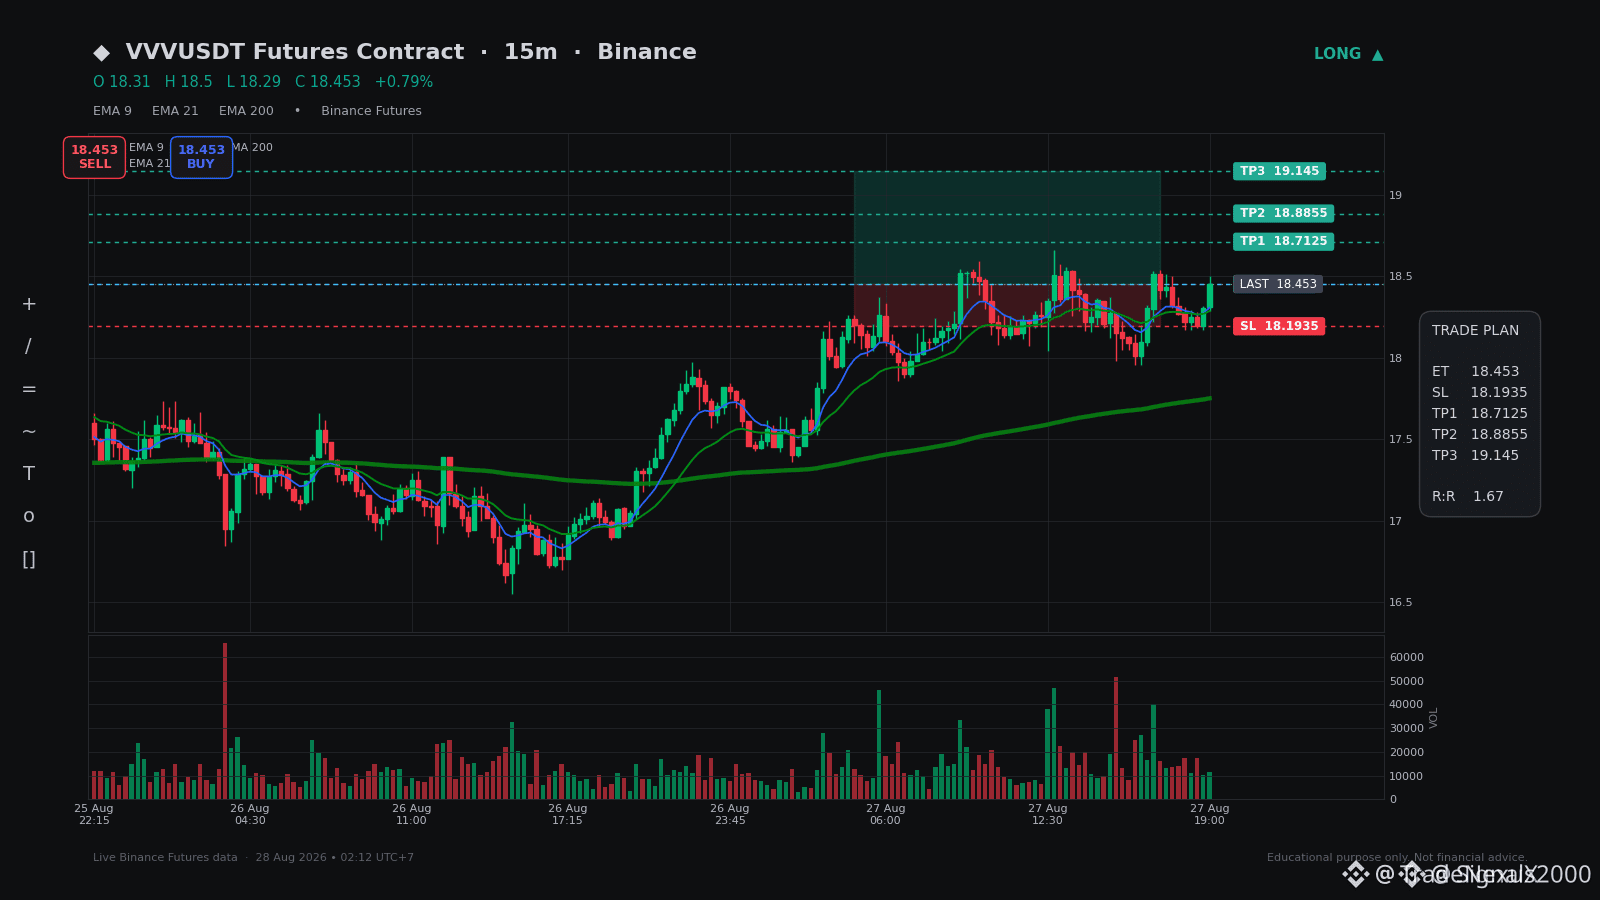Click the LAST 18.453 price tag
1600x900 pixels.
(1277, 284)
